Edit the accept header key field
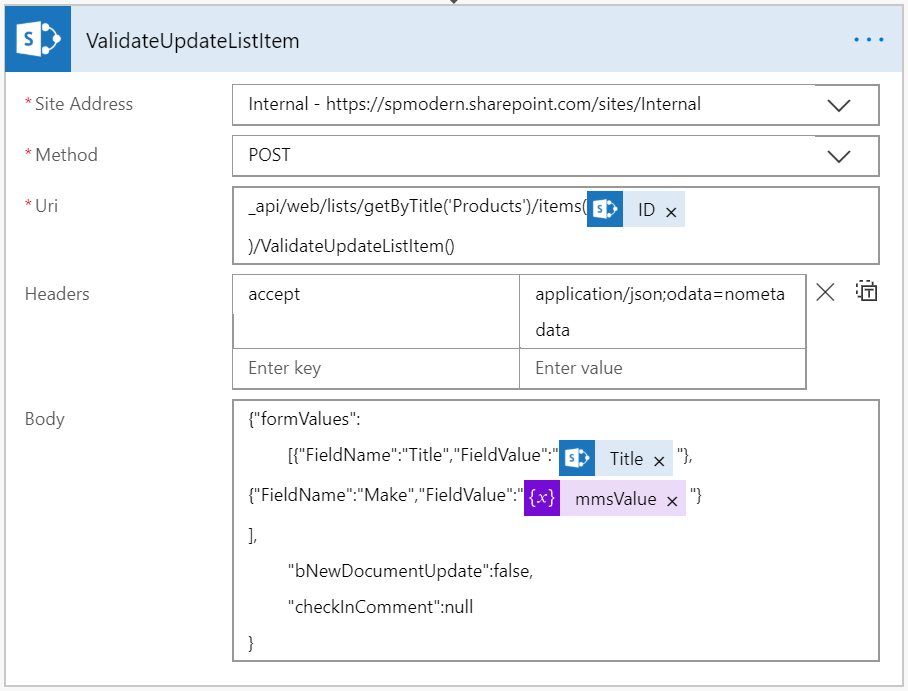Viewport: 908px width, 691px height. point(376,312)
